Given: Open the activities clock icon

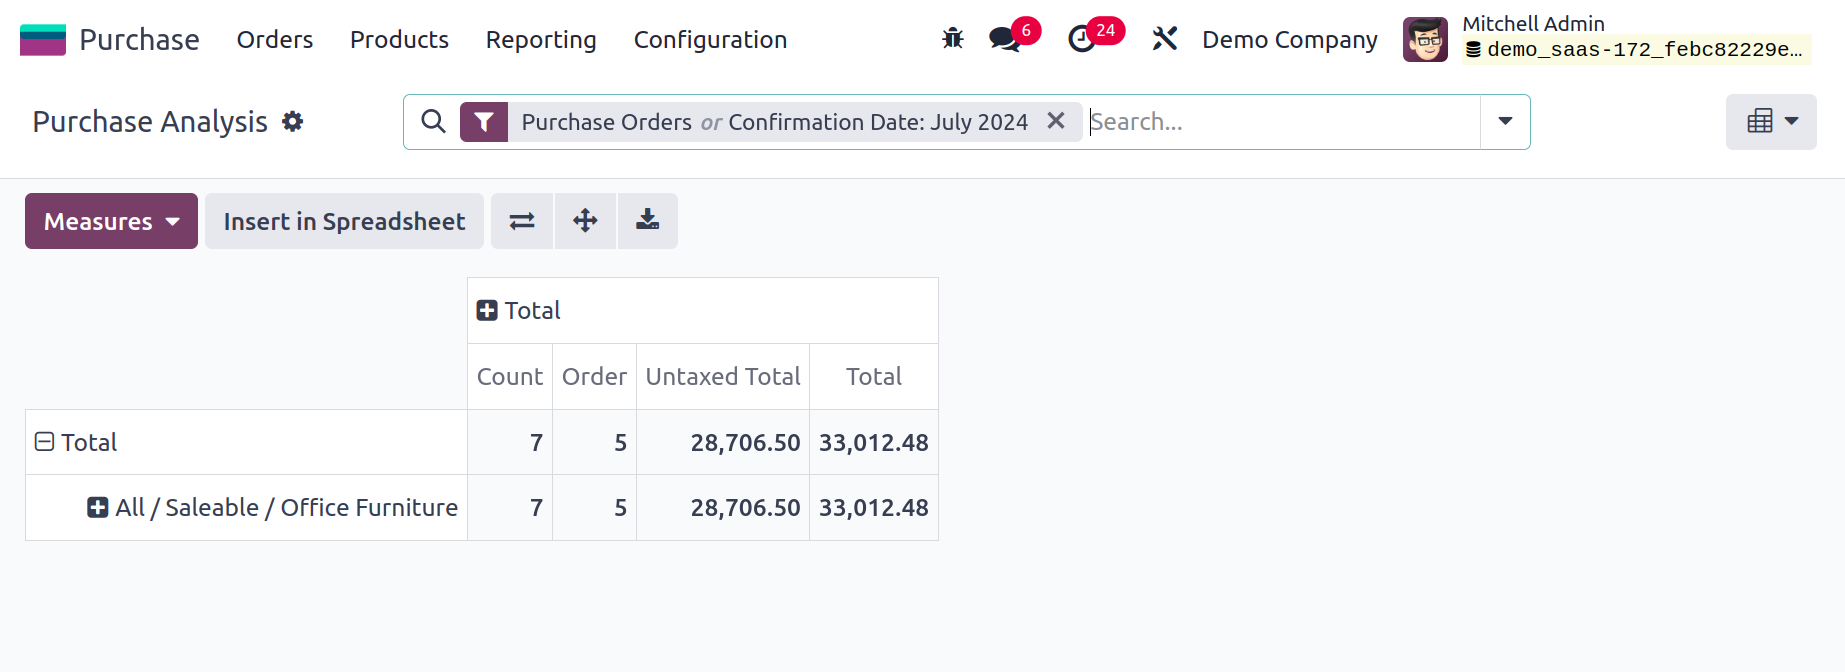Looking at the screenshot, I should (x=1082, y=39).
